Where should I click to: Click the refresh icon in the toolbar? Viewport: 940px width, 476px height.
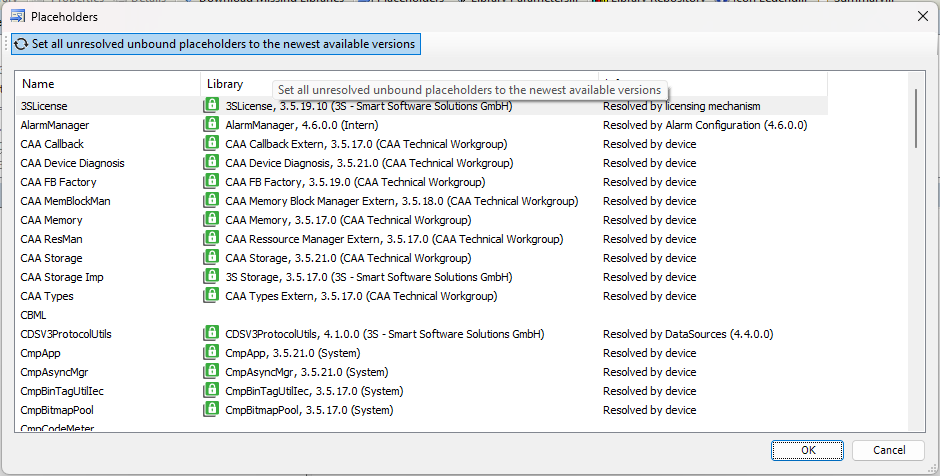21,44
